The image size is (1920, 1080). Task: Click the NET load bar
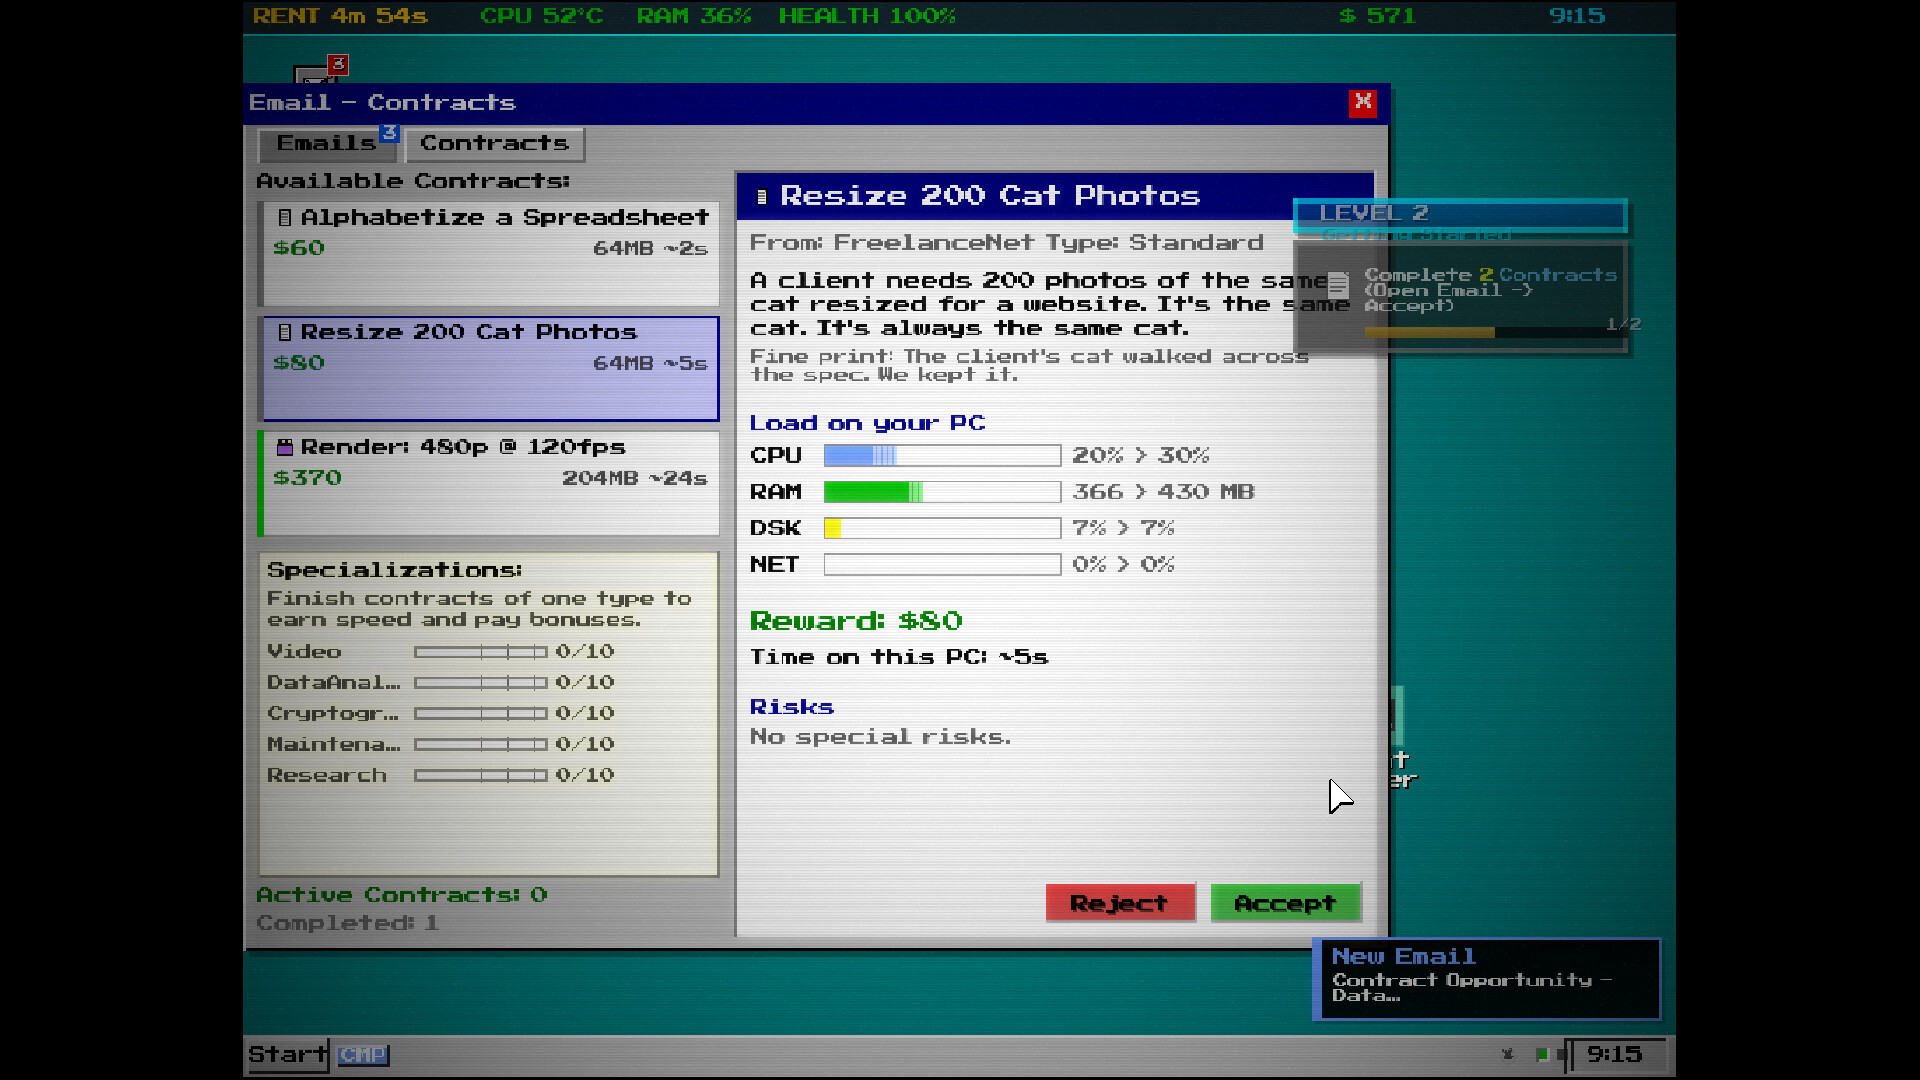942,564
